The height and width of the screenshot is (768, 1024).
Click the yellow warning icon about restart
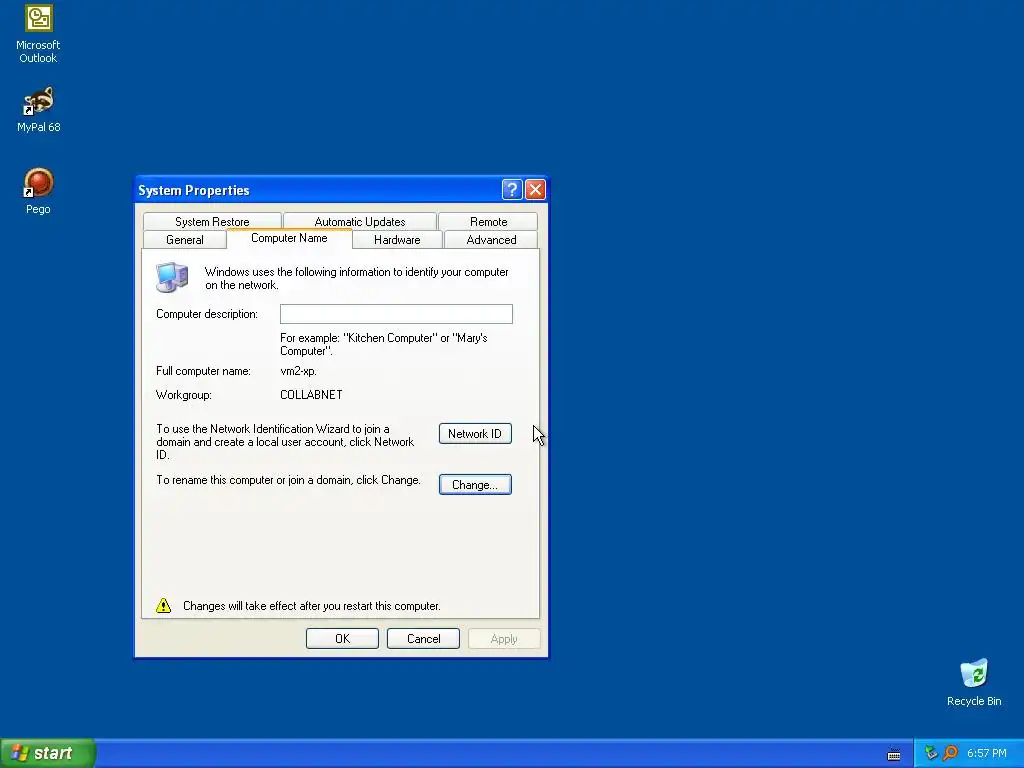point(163,605)
